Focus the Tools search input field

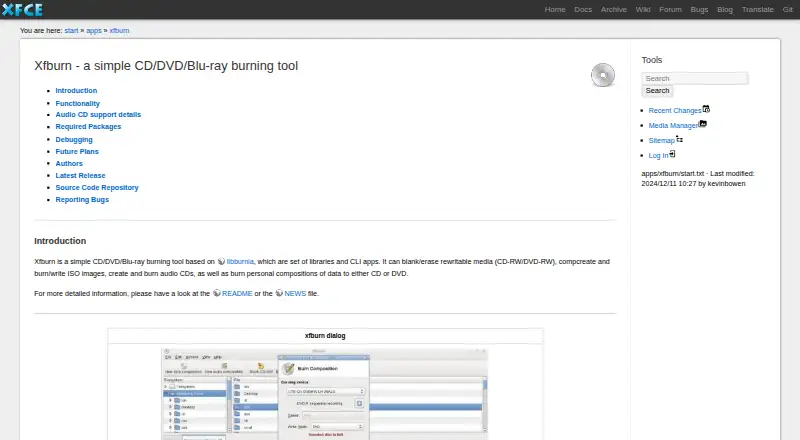pos(695,78)
